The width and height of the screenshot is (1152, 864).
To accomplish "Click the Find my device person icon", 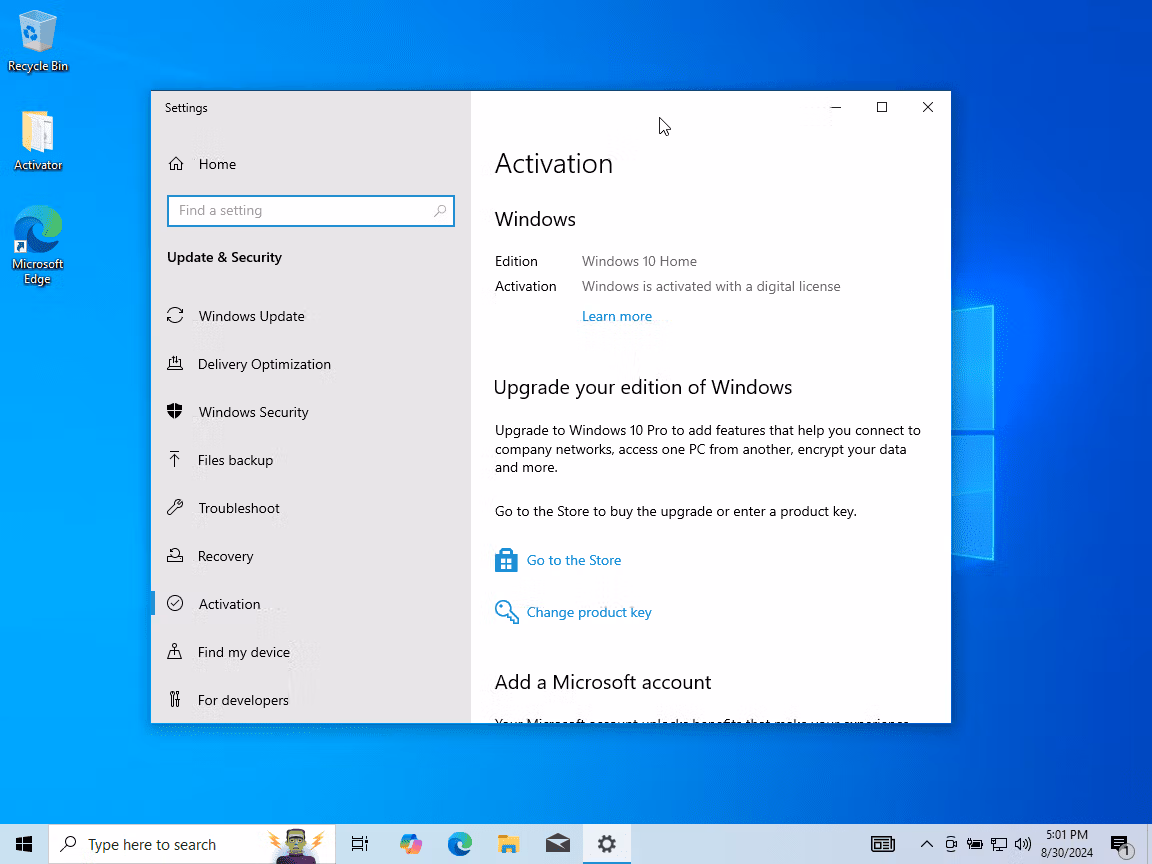I will 175,652.
